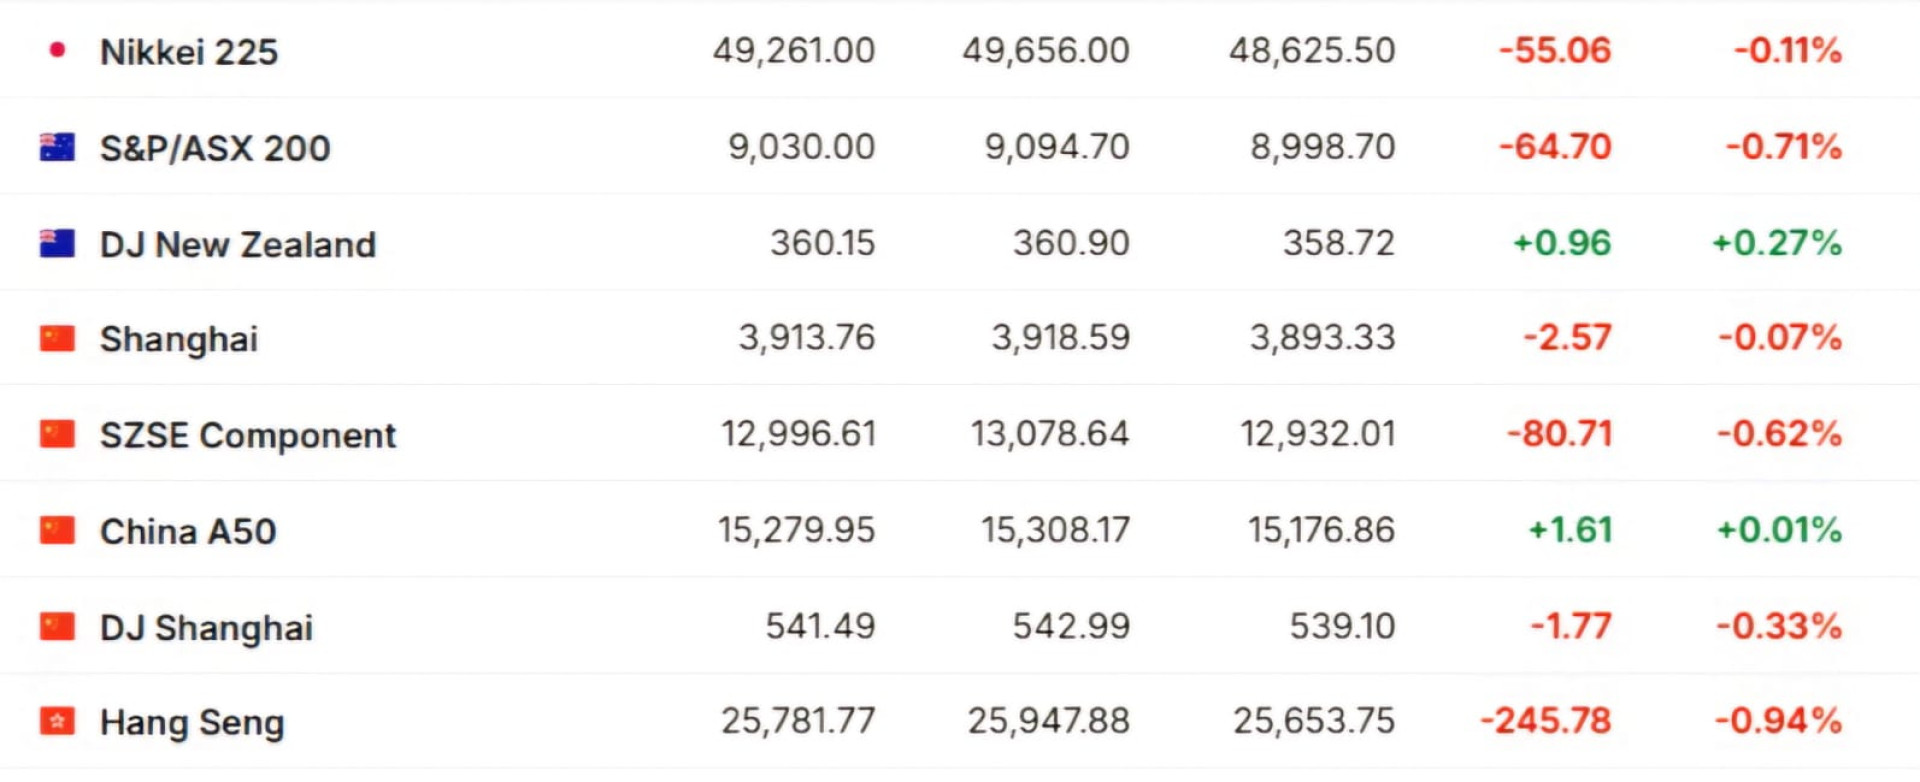Click the flag icon beside DJ Shanghai

[57, 627]
